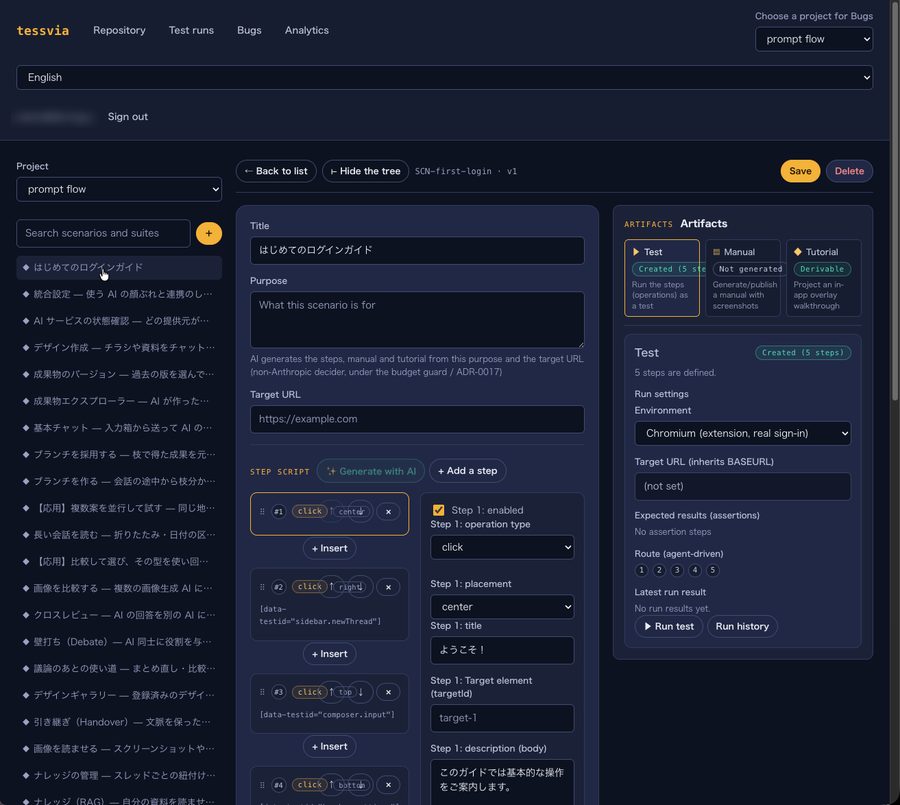900x805 pixels.
Task: Select the Manual artifact card
Action: tap(743, 278)
